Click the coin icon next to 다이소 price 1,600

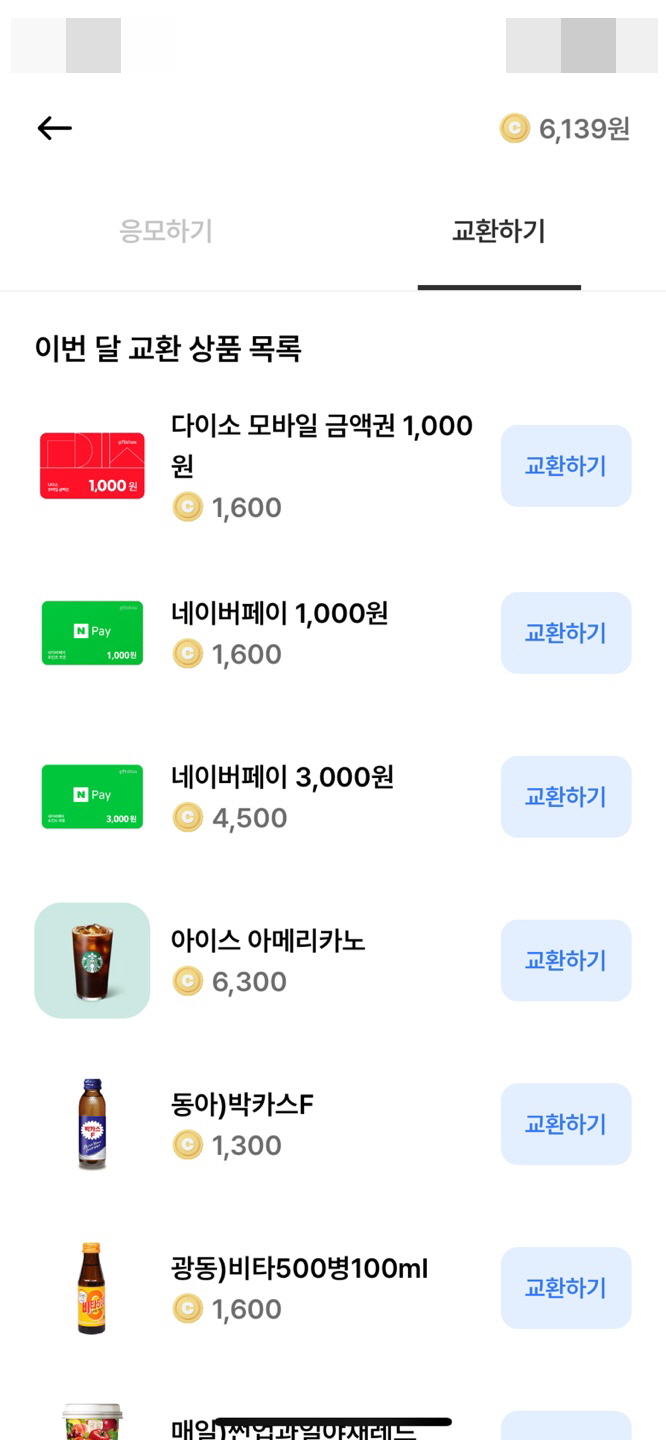[x=189, y=507]
